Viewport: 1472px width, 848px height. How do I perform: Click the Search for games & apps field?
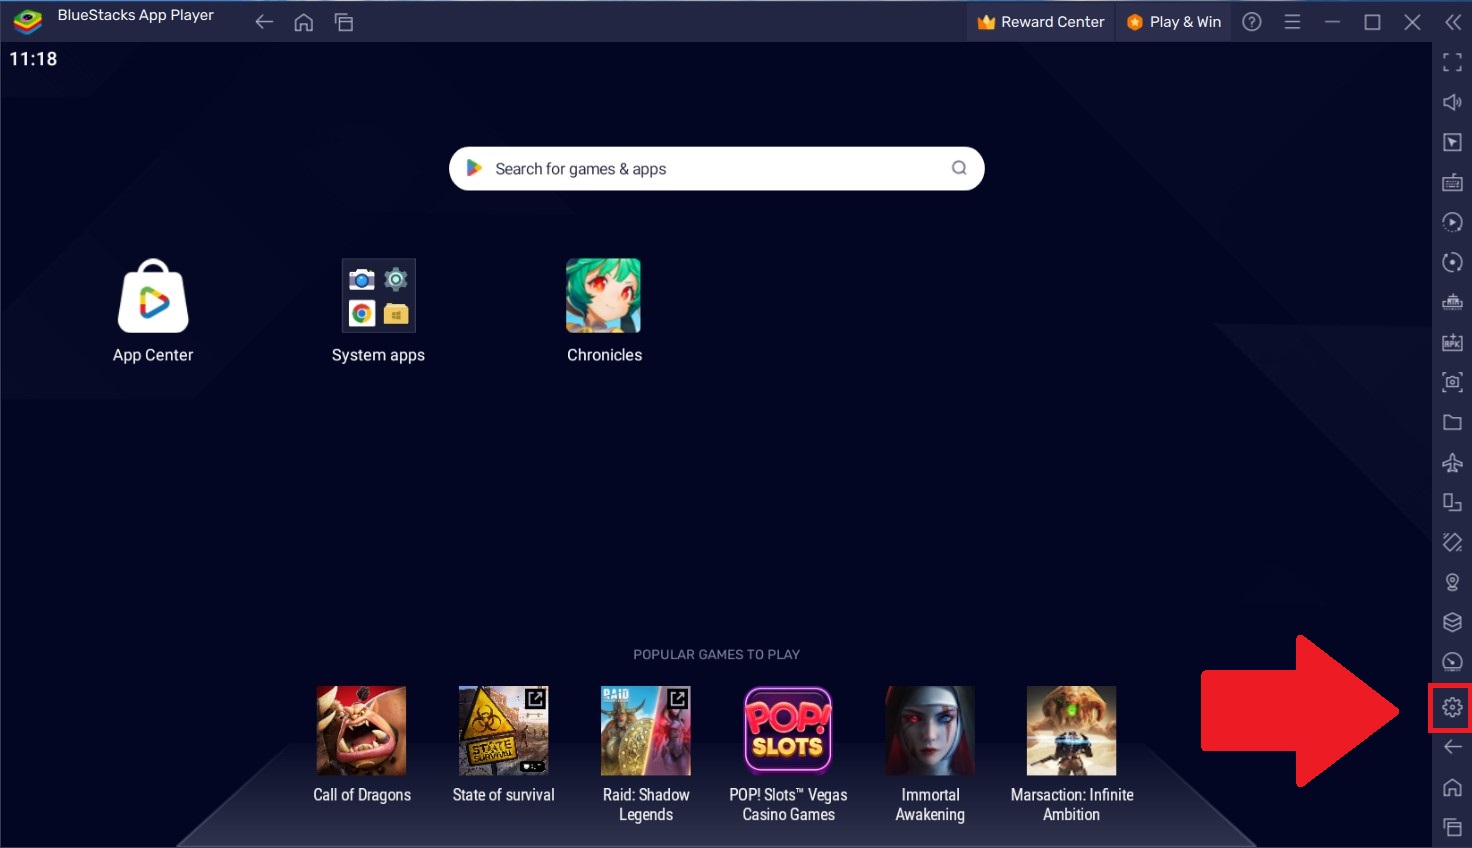[717, 169]
